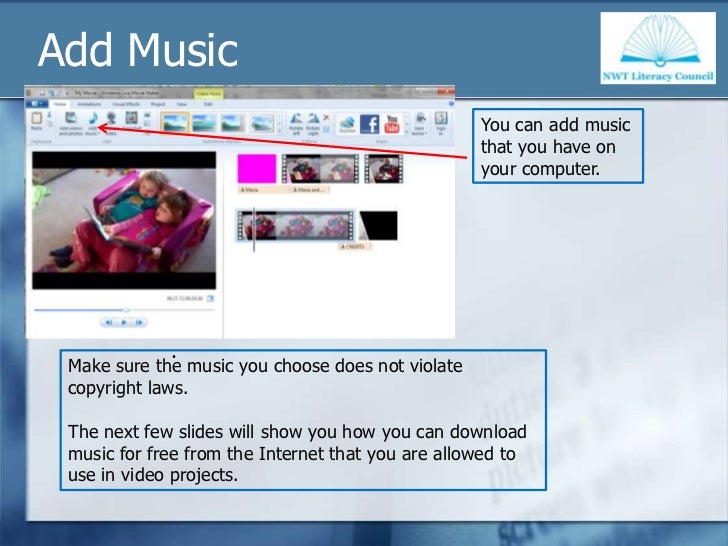728x546 pixels.
Task: Click Add videos and photos
Action: (71, 124)
